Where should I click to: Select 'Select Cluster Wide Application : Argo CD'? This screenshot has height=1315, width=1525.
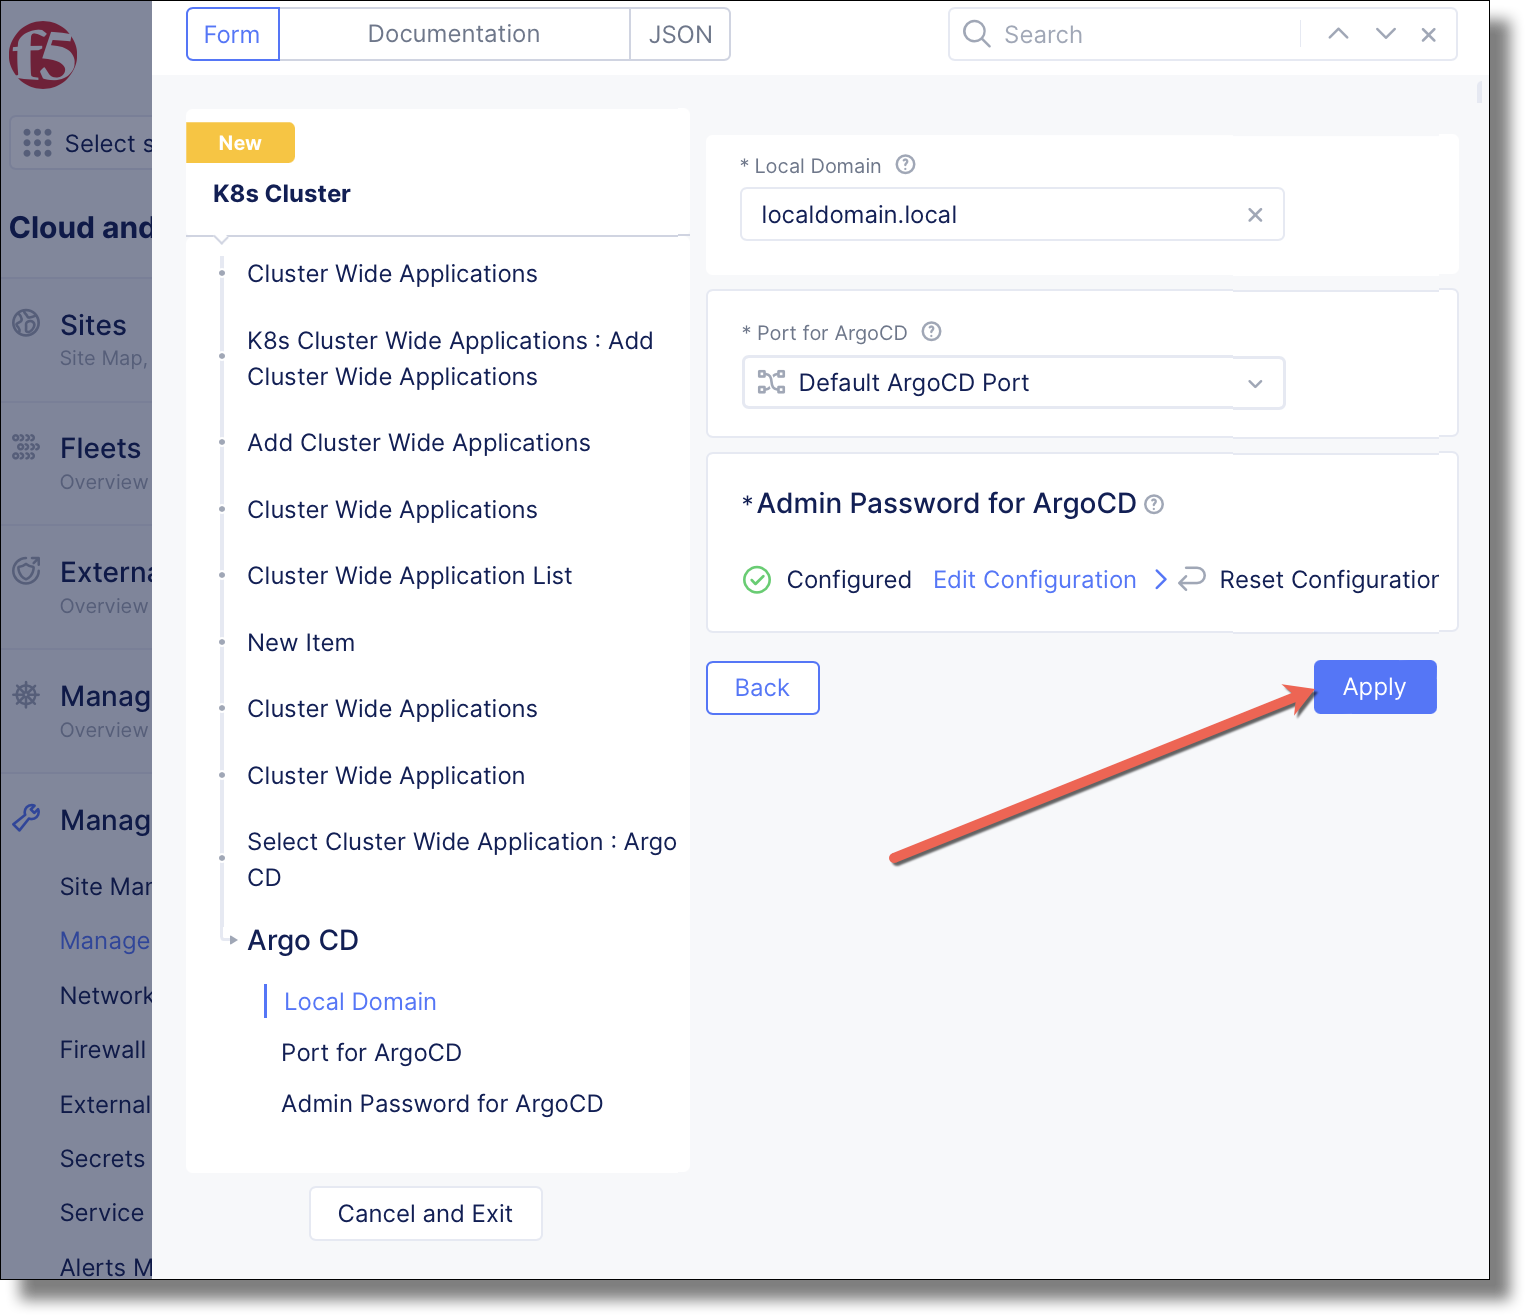[462, 859]
